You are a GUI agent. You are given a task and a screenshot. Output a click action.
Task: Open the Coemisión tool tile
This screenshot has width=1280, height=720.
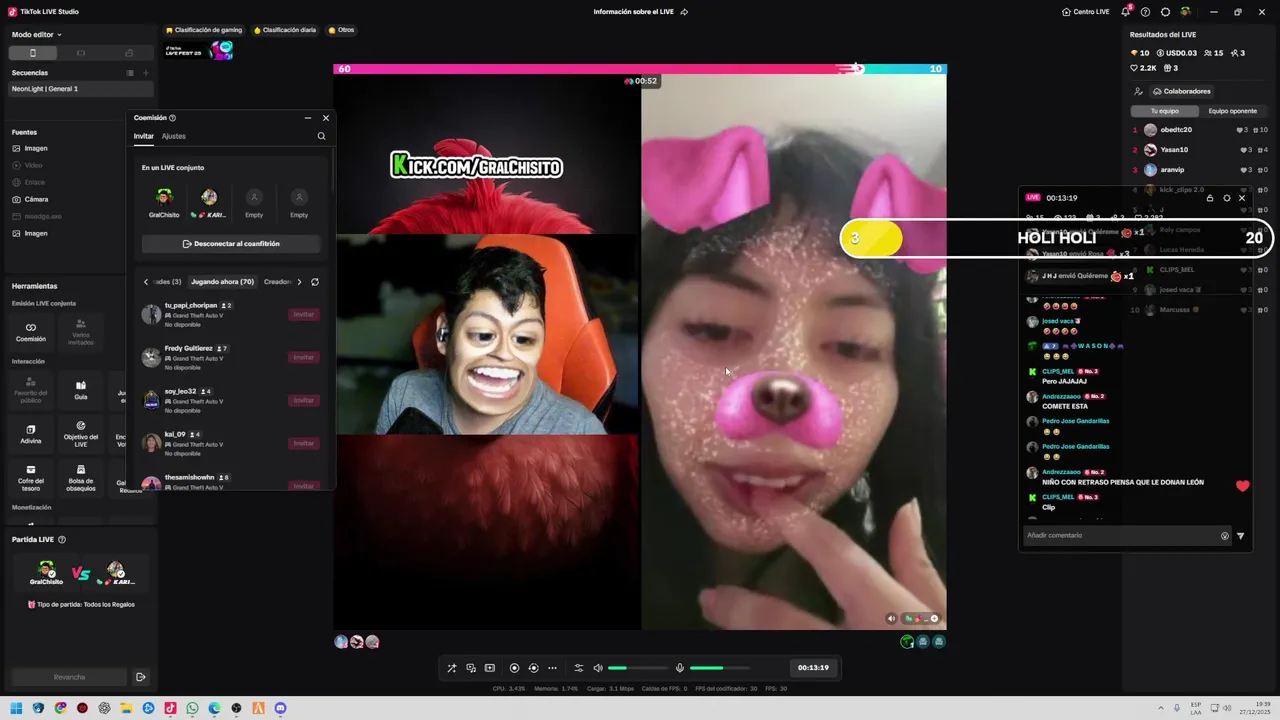tap(31, 332)
